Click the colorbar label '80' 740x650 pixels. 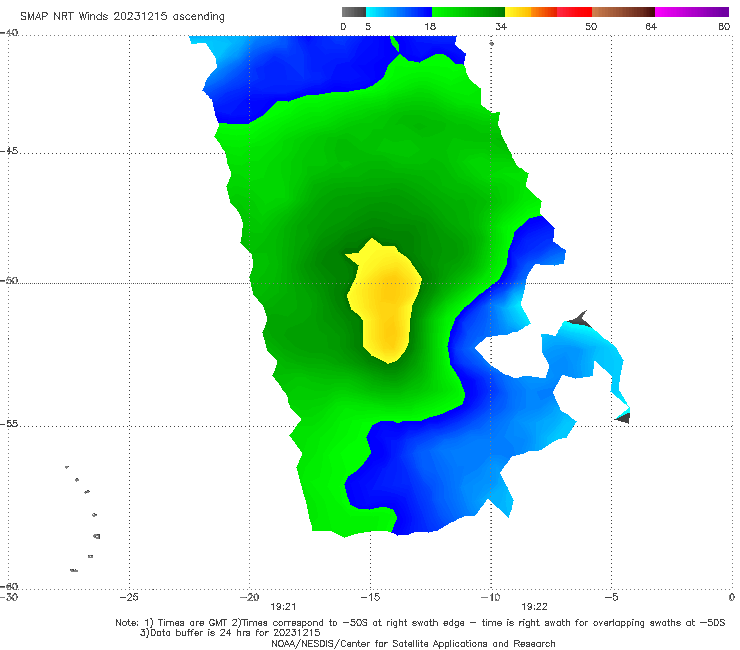724,26
